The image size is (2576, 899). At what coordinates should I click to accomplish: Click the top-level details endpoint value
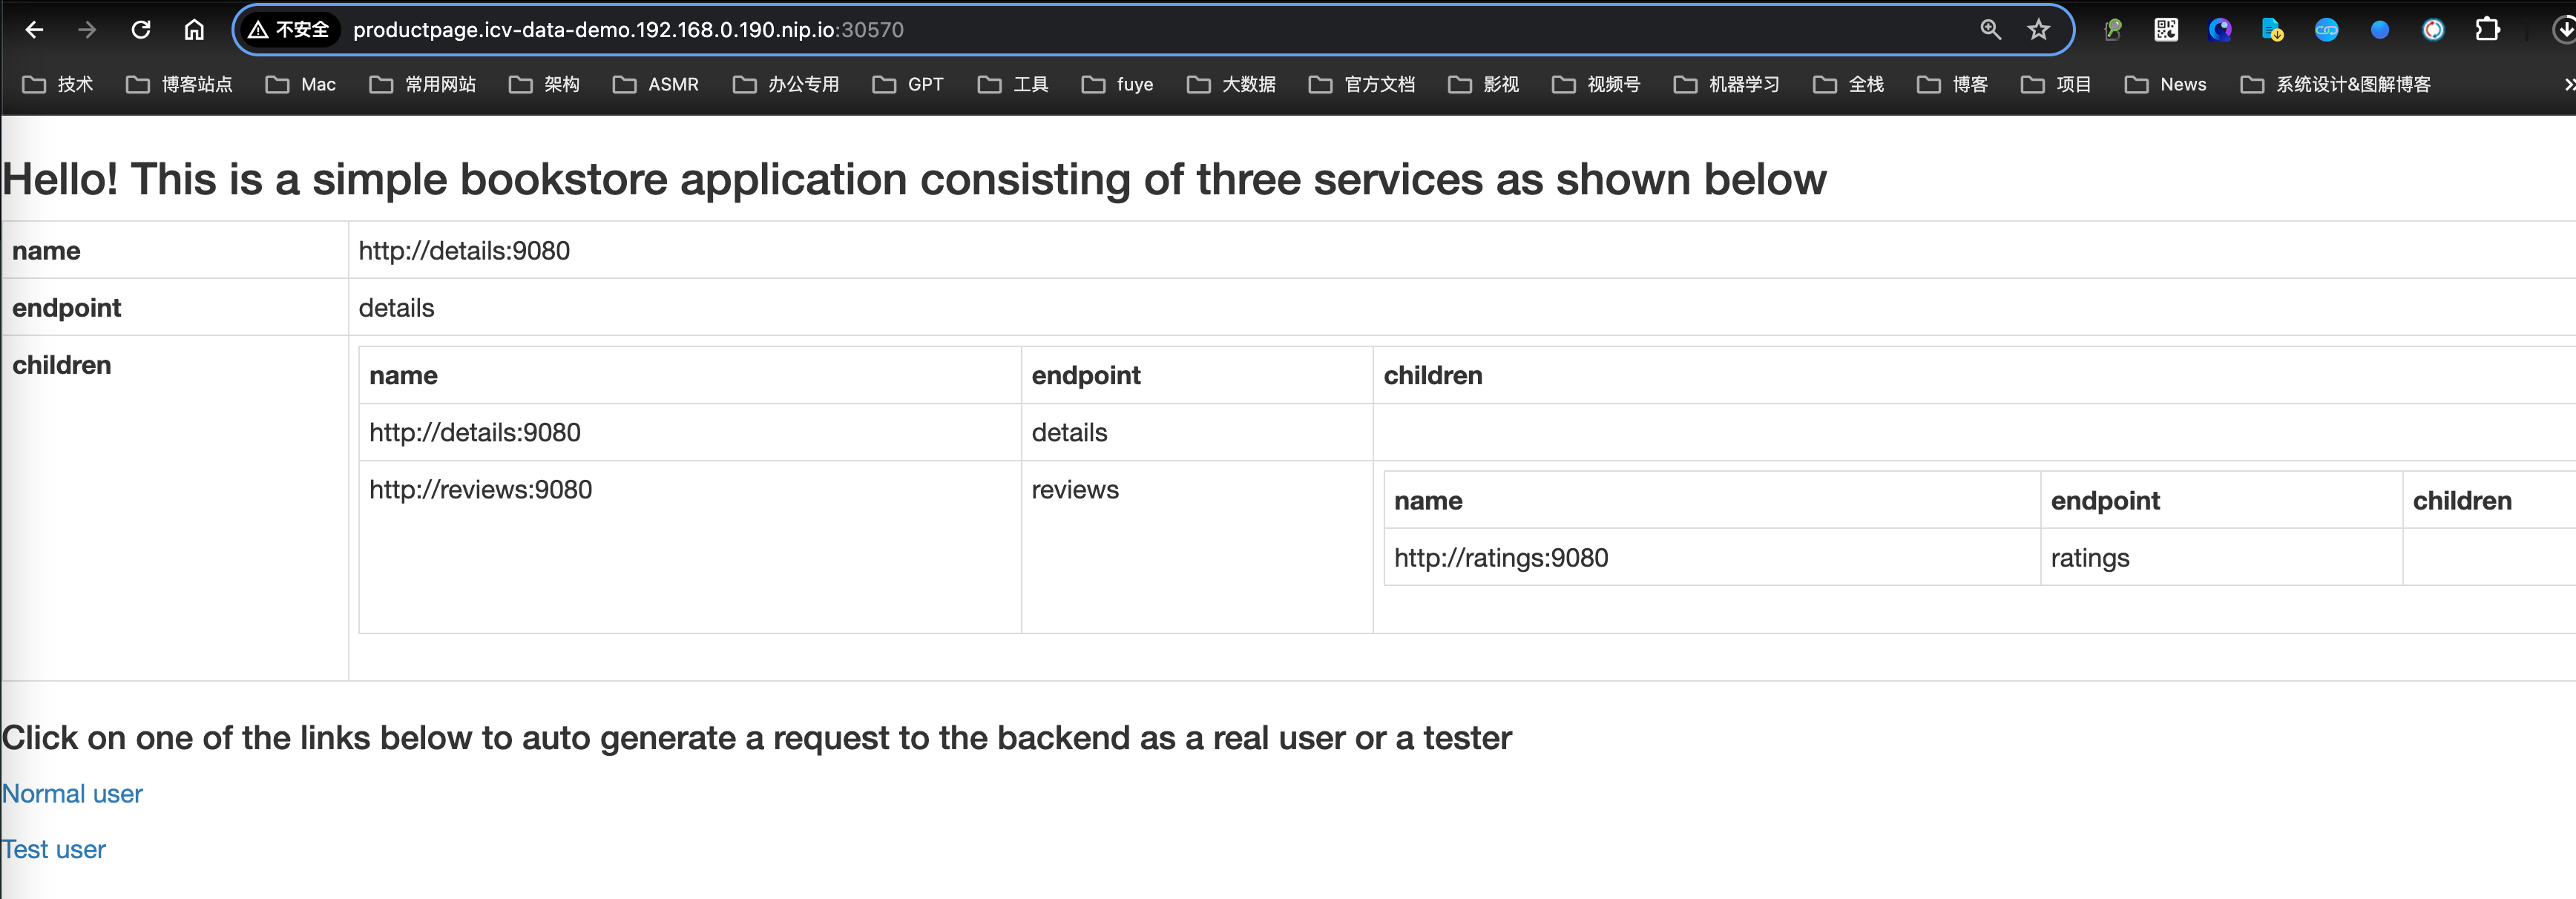tap(396, 308)
